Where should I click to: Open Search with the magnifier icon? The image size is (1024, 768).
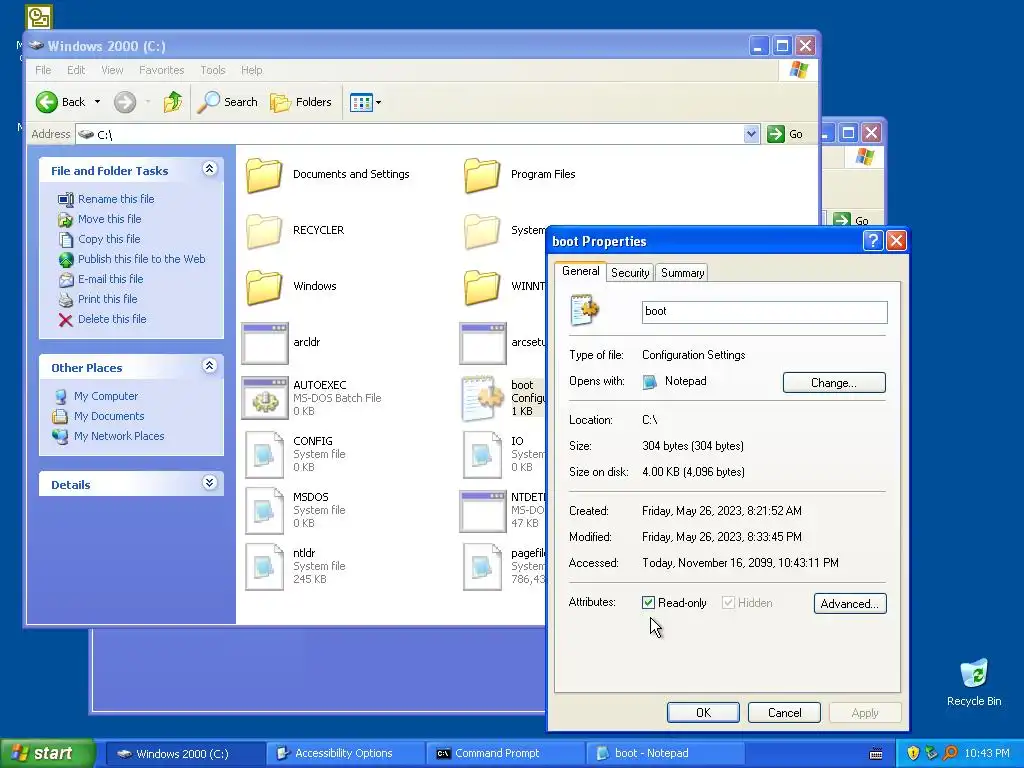pyautogui.click(x=208, y=102)
